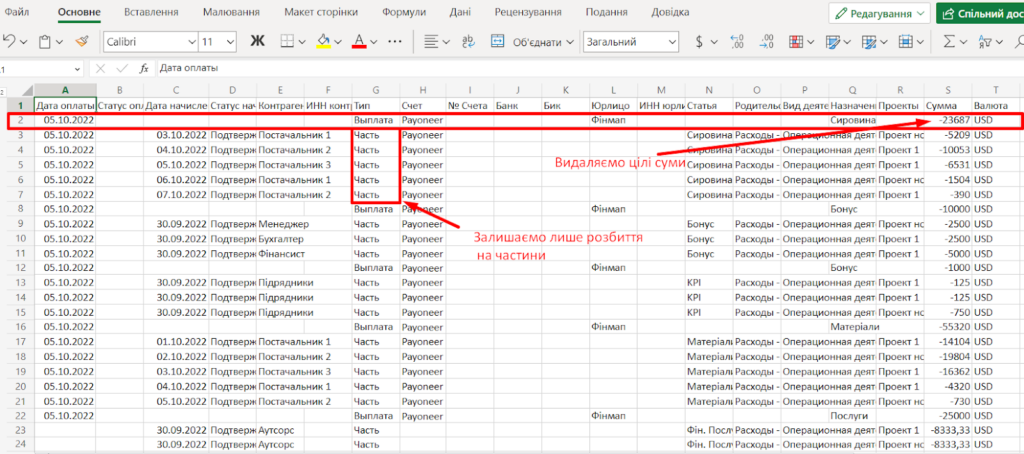
Task: Open Conditional Formatting icon
Action: pyautogui.click(x=796, y=42)
